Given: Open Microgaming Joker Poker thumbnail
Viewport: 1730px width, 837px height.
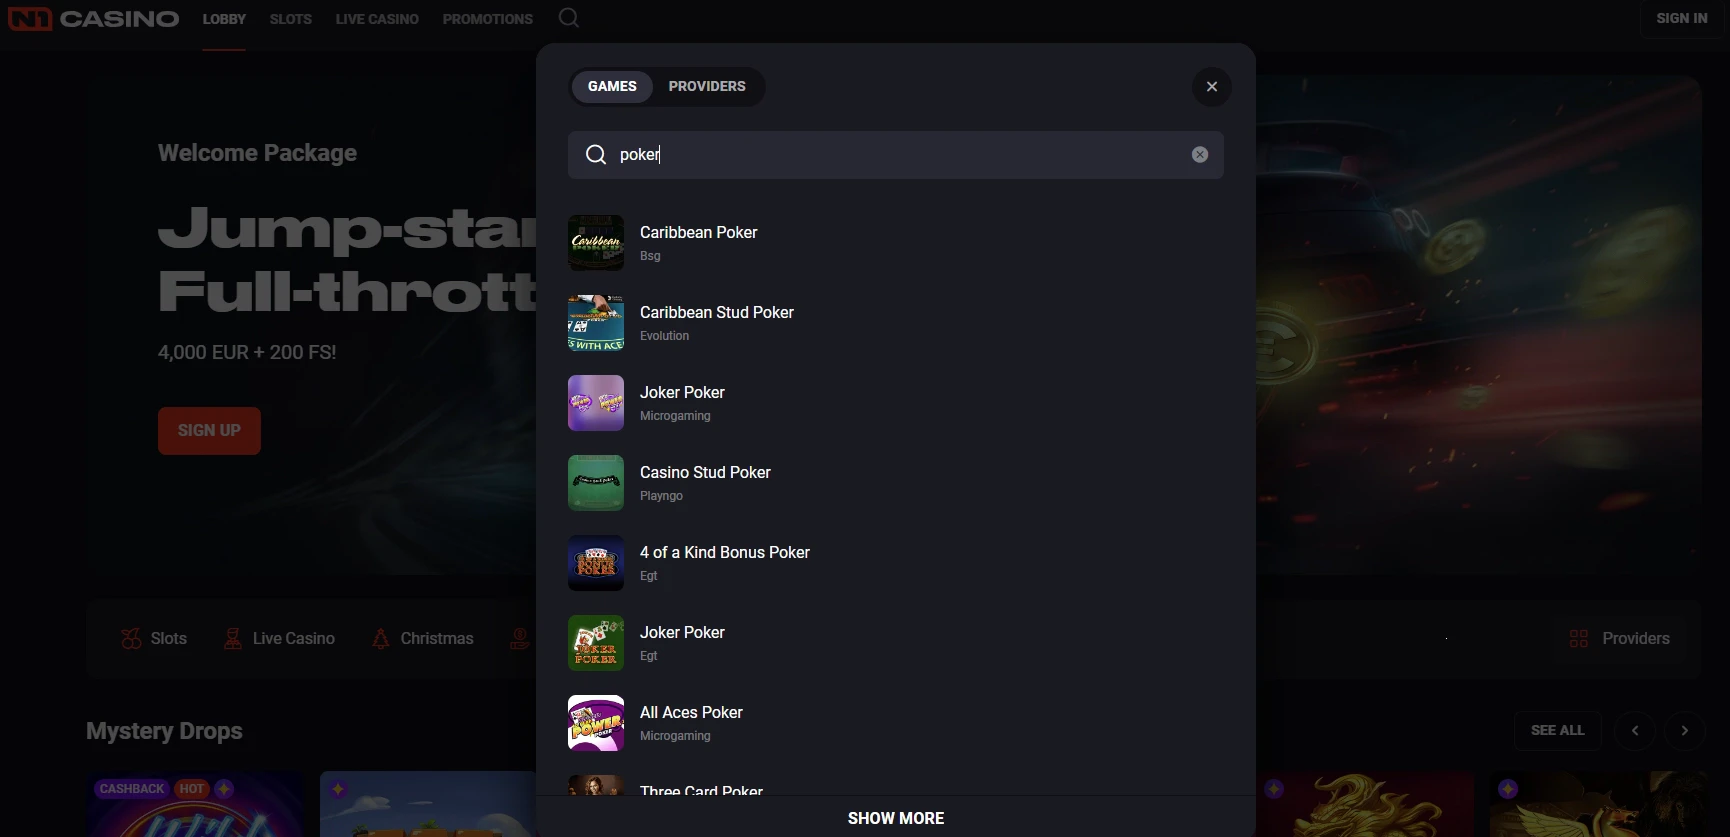Looking at the screenshot, I should tap(596, 403).
